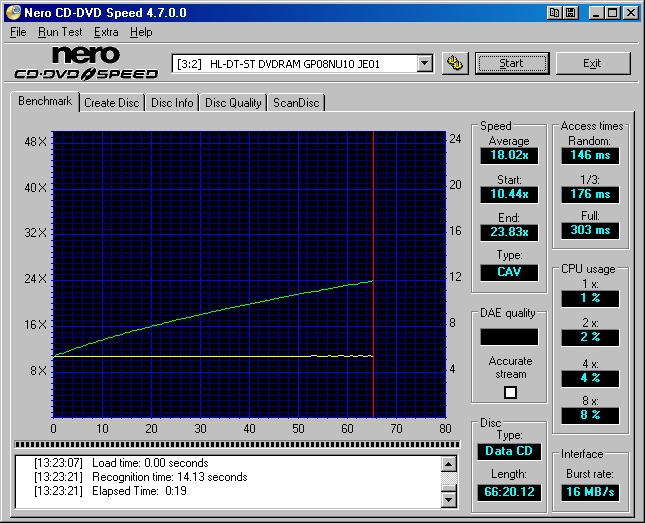Click the Start button
This screenshot has width=645, height=523.
coord(512,63)
